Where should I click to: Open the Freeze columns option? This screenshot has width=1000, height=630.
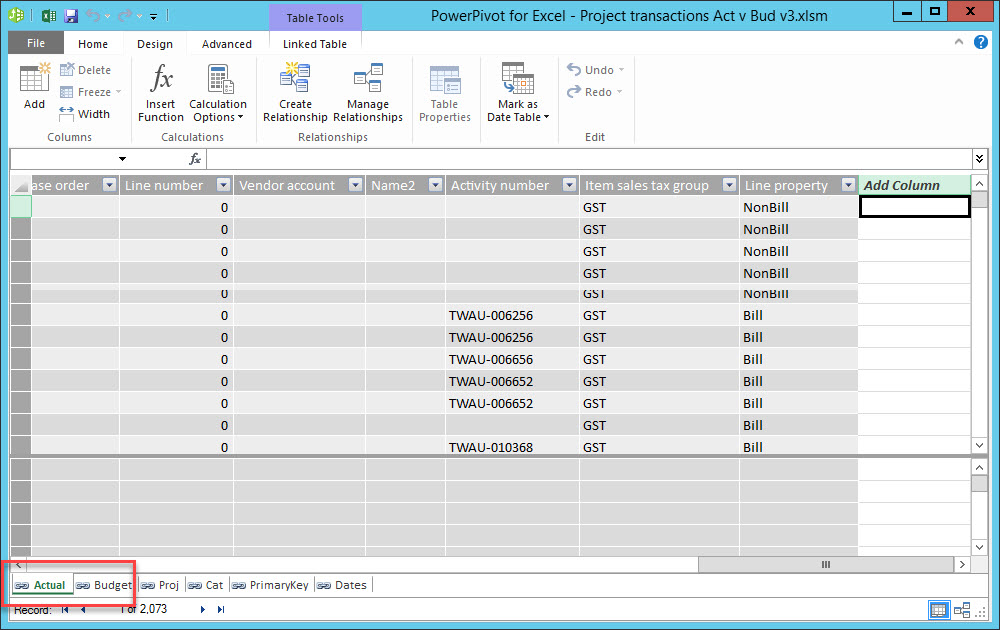(x=90, y=92)
